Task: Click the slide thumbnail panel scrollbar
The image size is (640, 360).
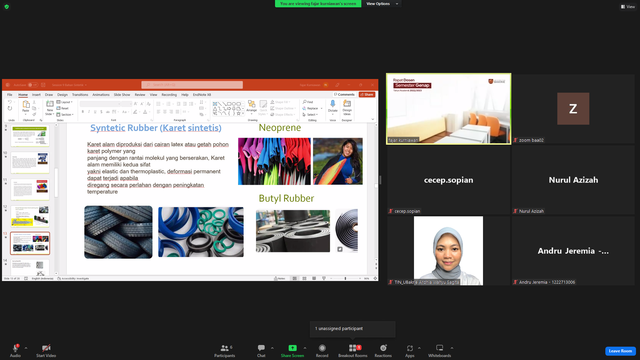Action: [x=56, y=183]
